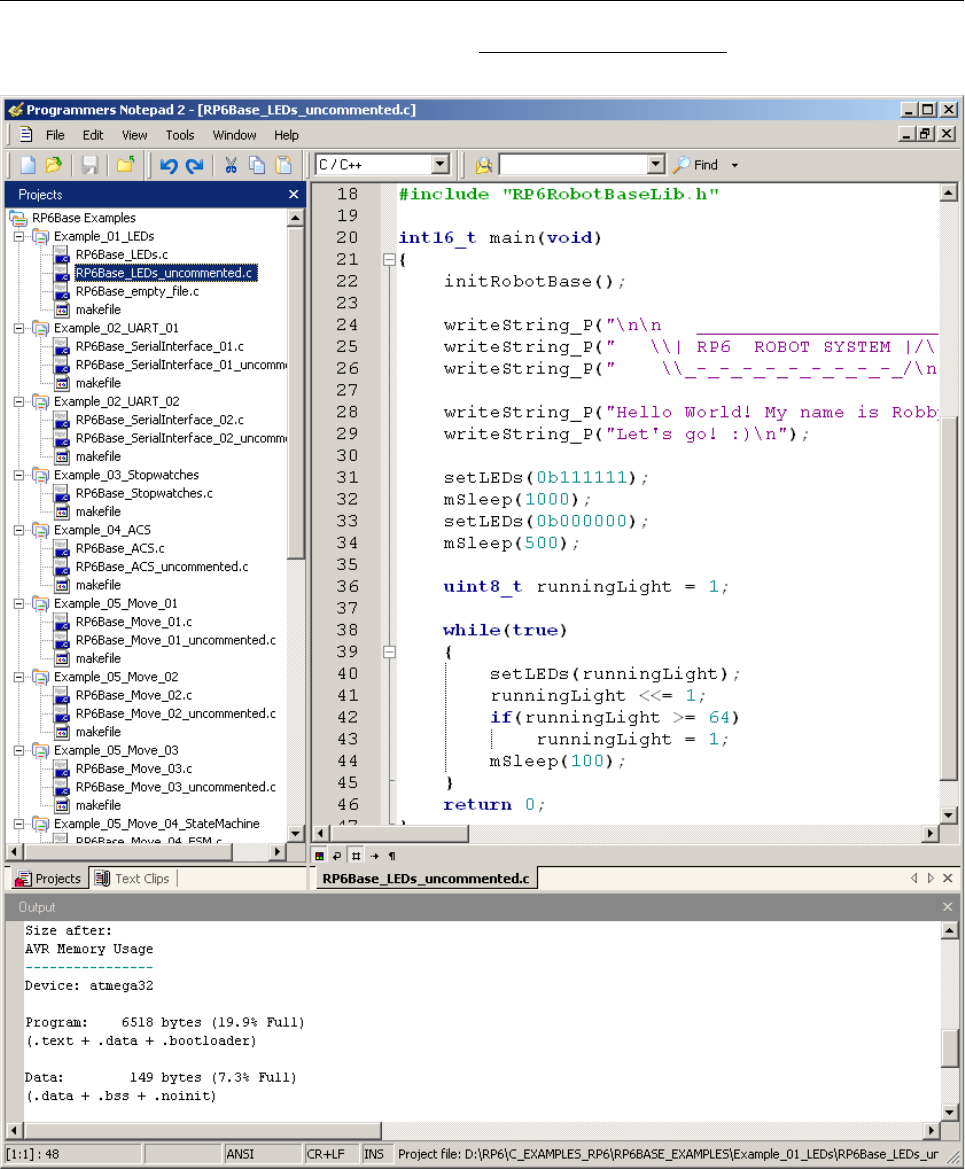Show previous editor tab with left arrow
Viewport: 965px width, 1169px height.
click(x=914, y=878)
